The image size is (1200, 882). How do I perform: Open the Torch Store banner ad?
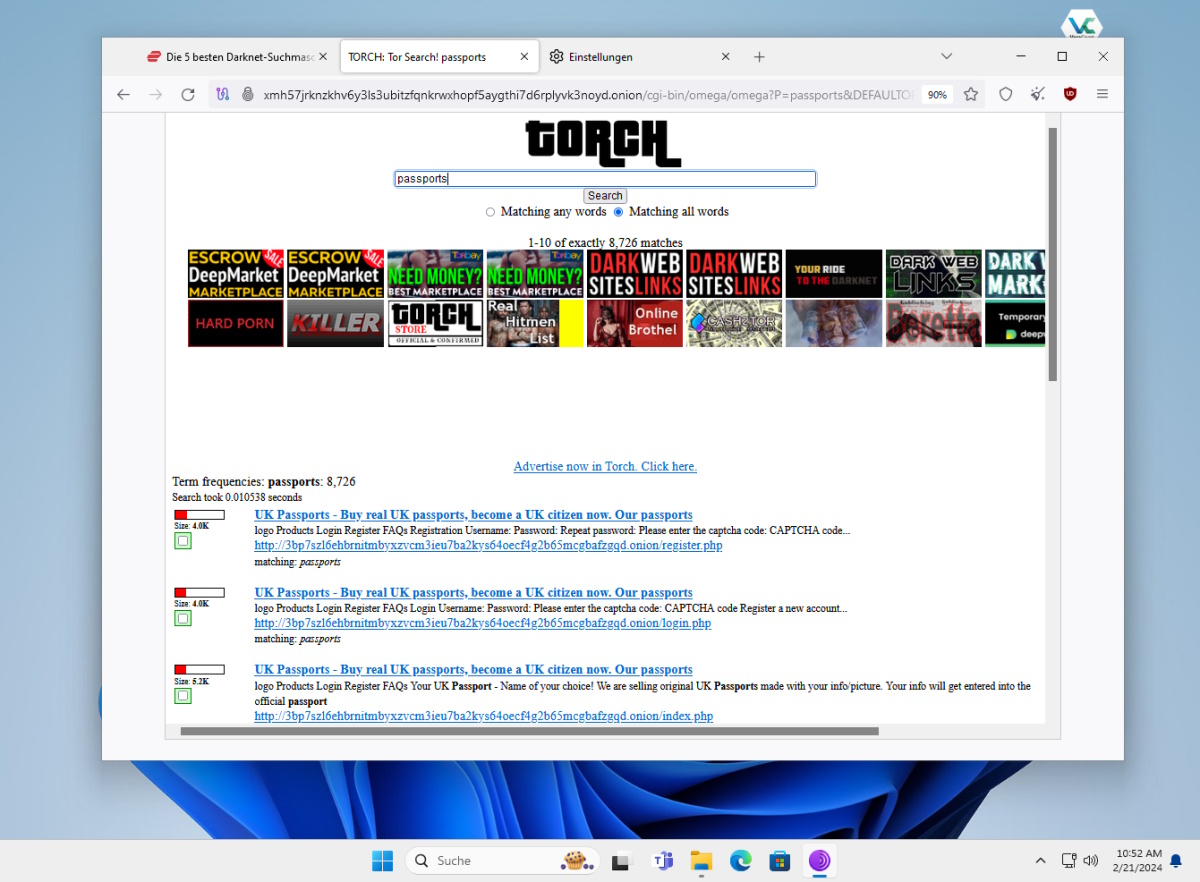coord(435,323)
